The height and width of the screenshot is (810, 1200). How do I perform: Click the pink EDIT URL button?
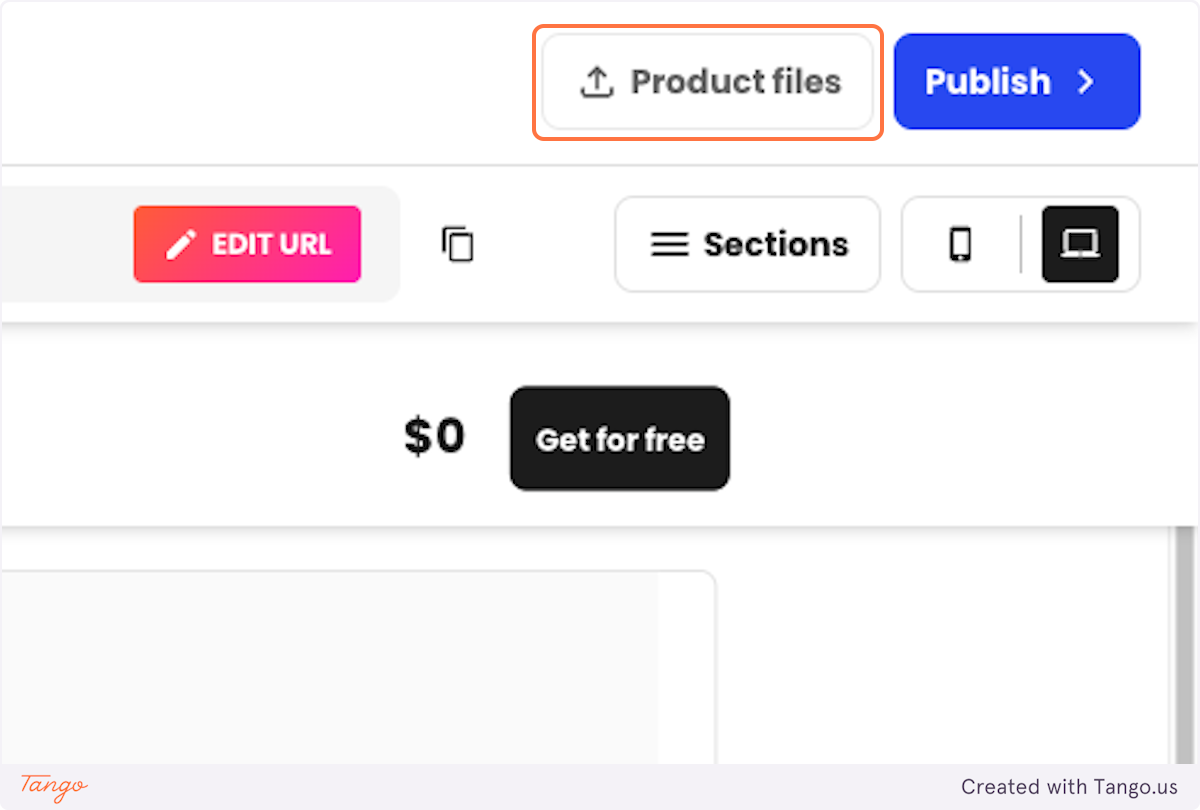point(247,244)
